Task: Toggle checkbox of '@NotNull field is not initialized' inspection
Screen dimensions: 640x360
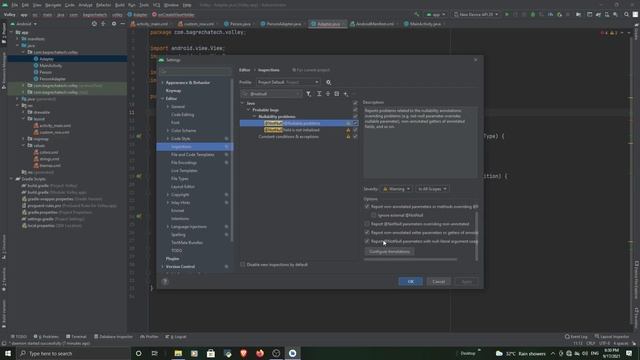Action: (355, 130)
